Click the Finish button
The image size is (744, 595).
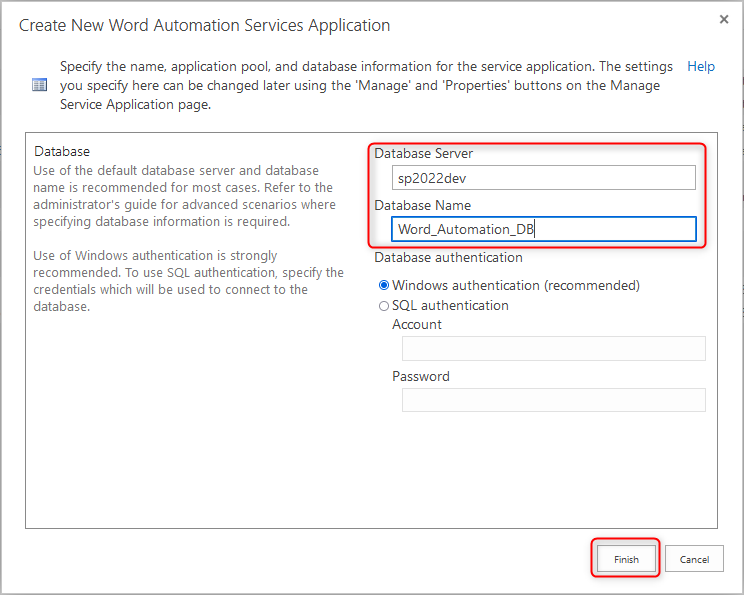coord(626,559)
